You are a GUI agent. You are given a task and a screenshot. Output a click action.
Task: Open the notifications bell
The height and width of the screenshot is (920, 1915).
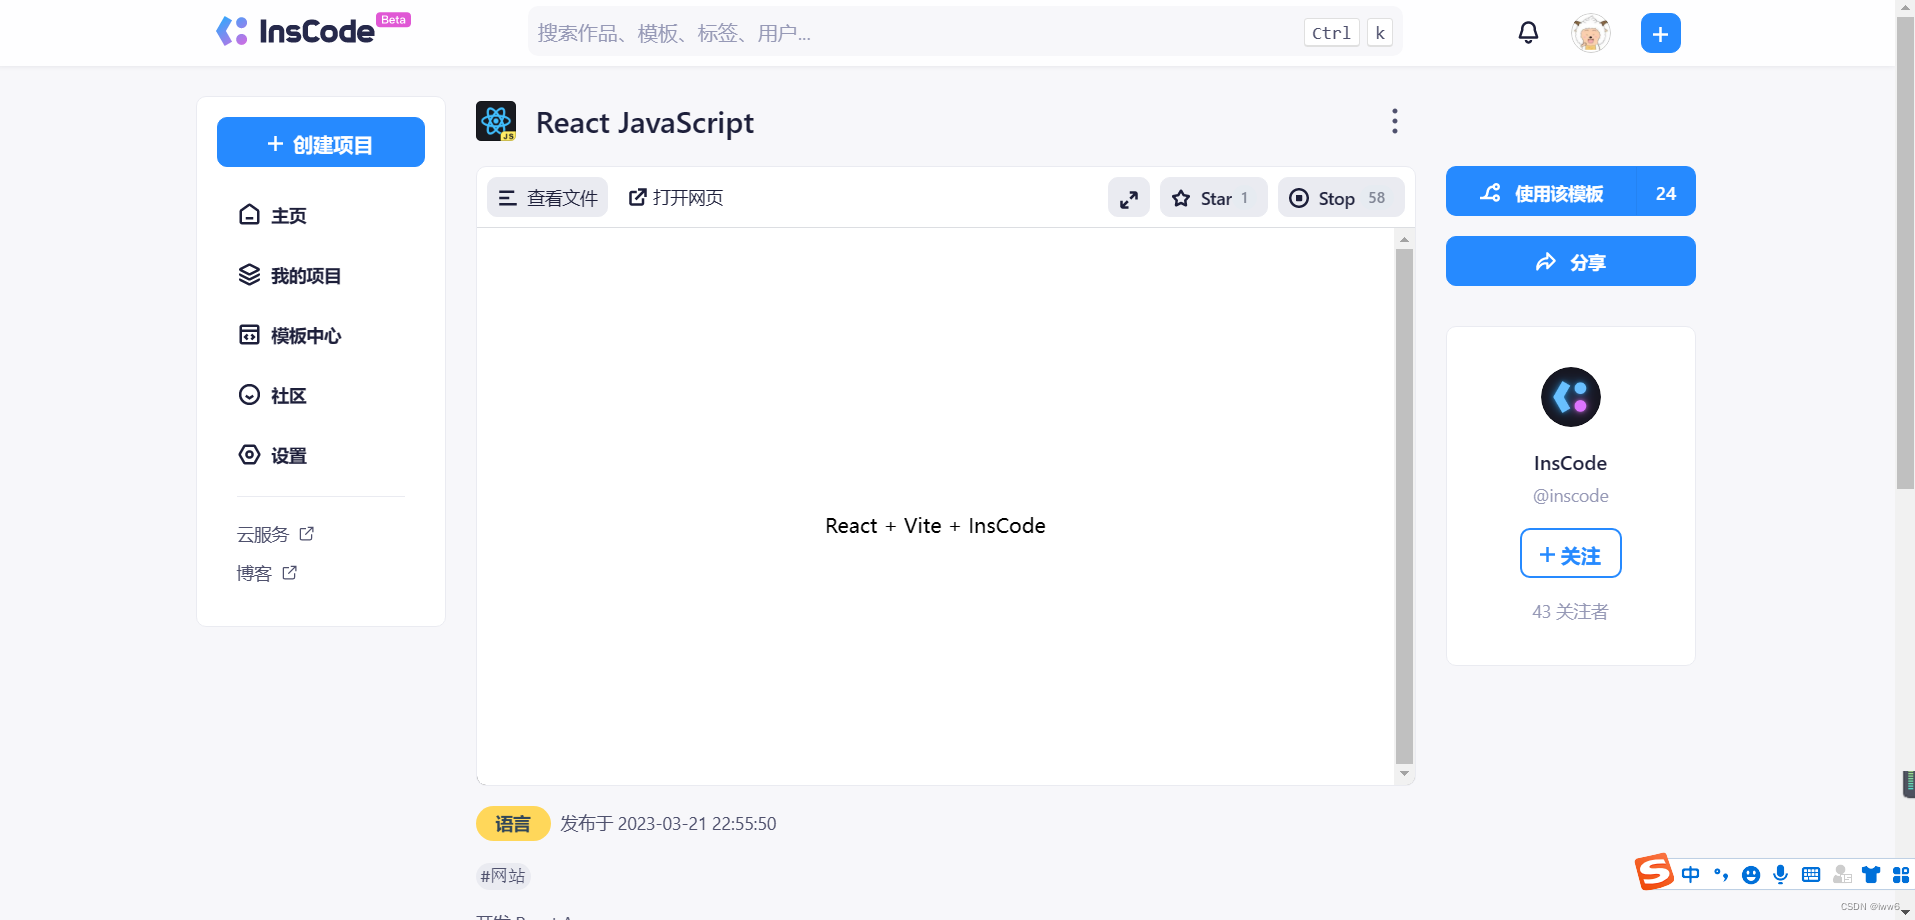click(1528, 33)
